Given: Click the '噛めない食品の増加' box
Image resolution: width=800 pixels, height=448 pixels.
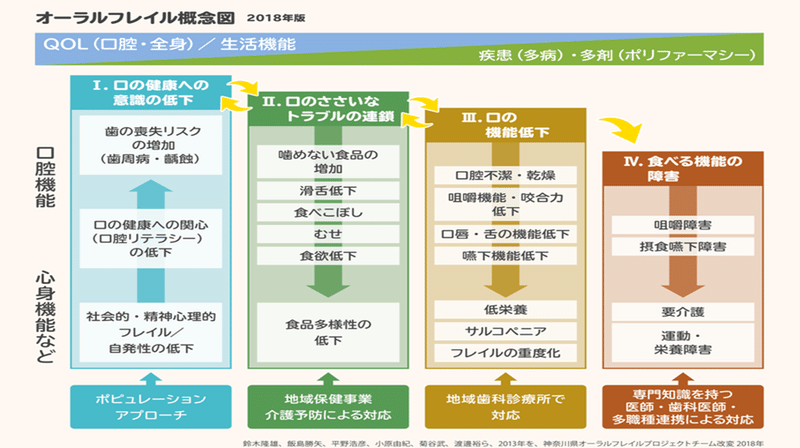Looking at the screenshot, I should [328, 162].
